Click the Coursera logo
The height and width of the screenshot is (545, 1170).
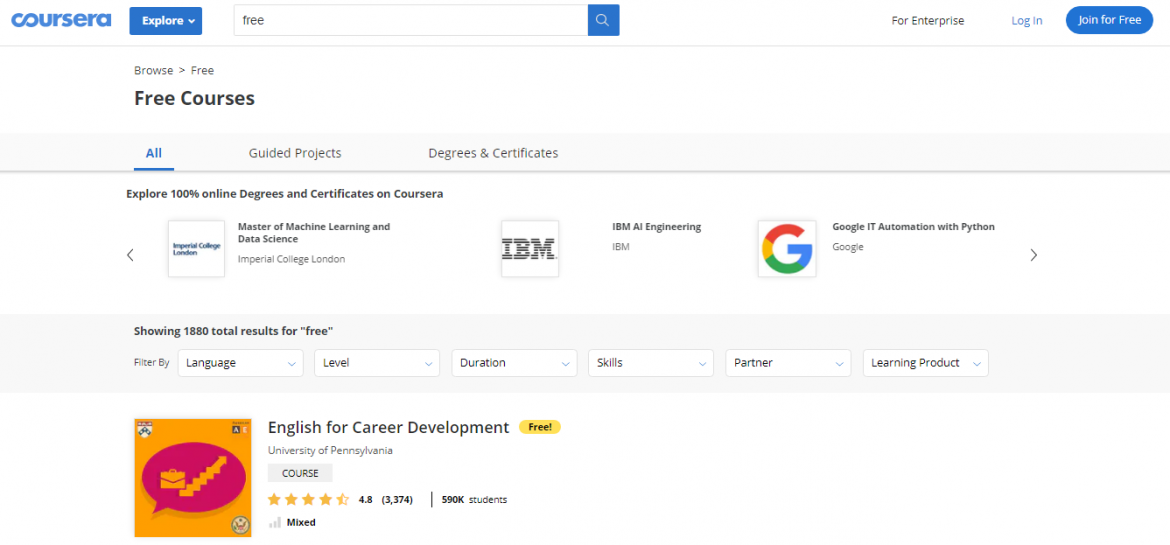pos(61,20)
